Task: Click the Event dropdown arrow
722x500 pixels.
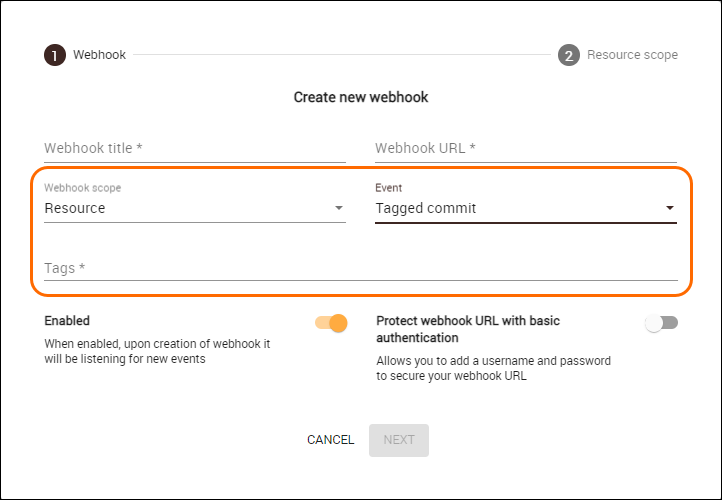Action: point(670,208)
